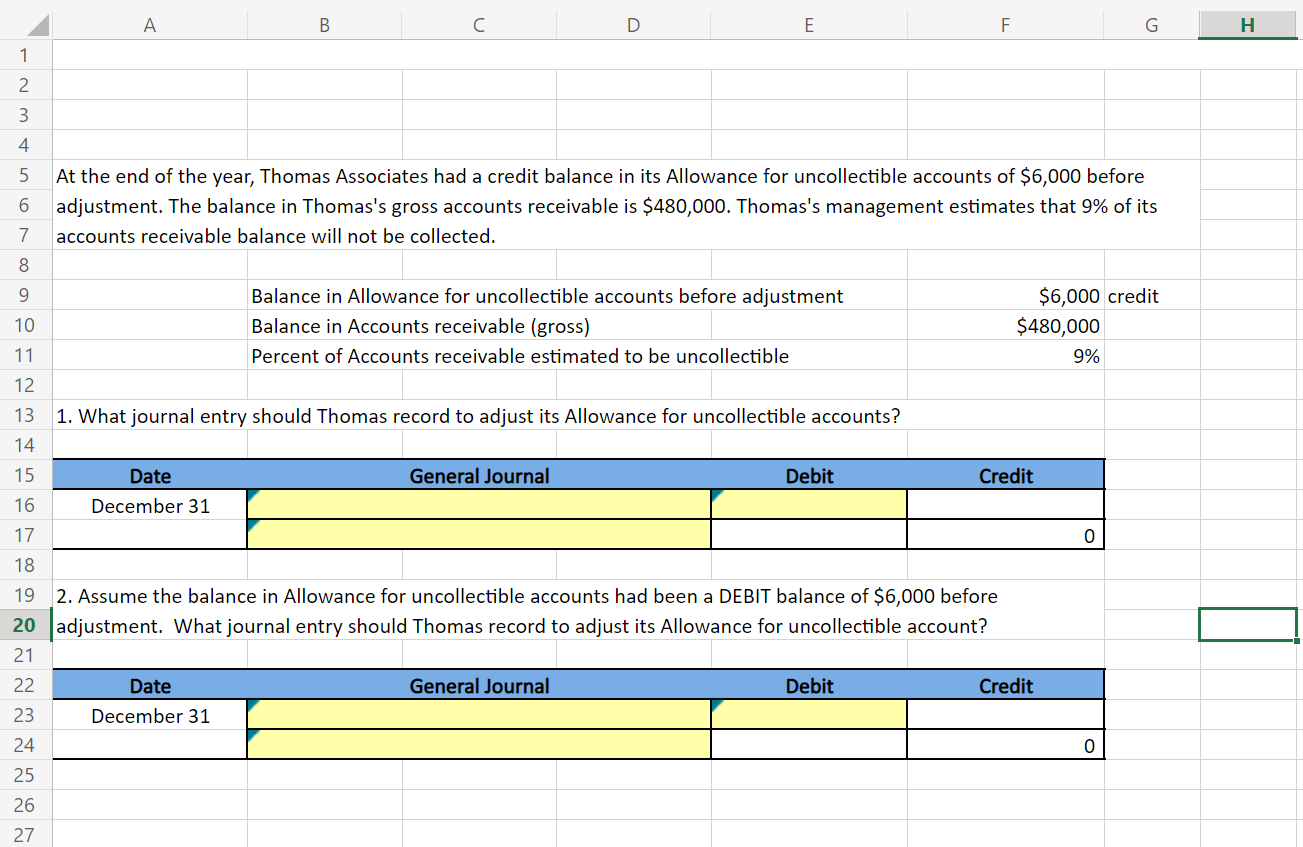Select the $6,000 allowance balance cell
This screenshot has height=847, width=1303.
[x=1005, y=296]
